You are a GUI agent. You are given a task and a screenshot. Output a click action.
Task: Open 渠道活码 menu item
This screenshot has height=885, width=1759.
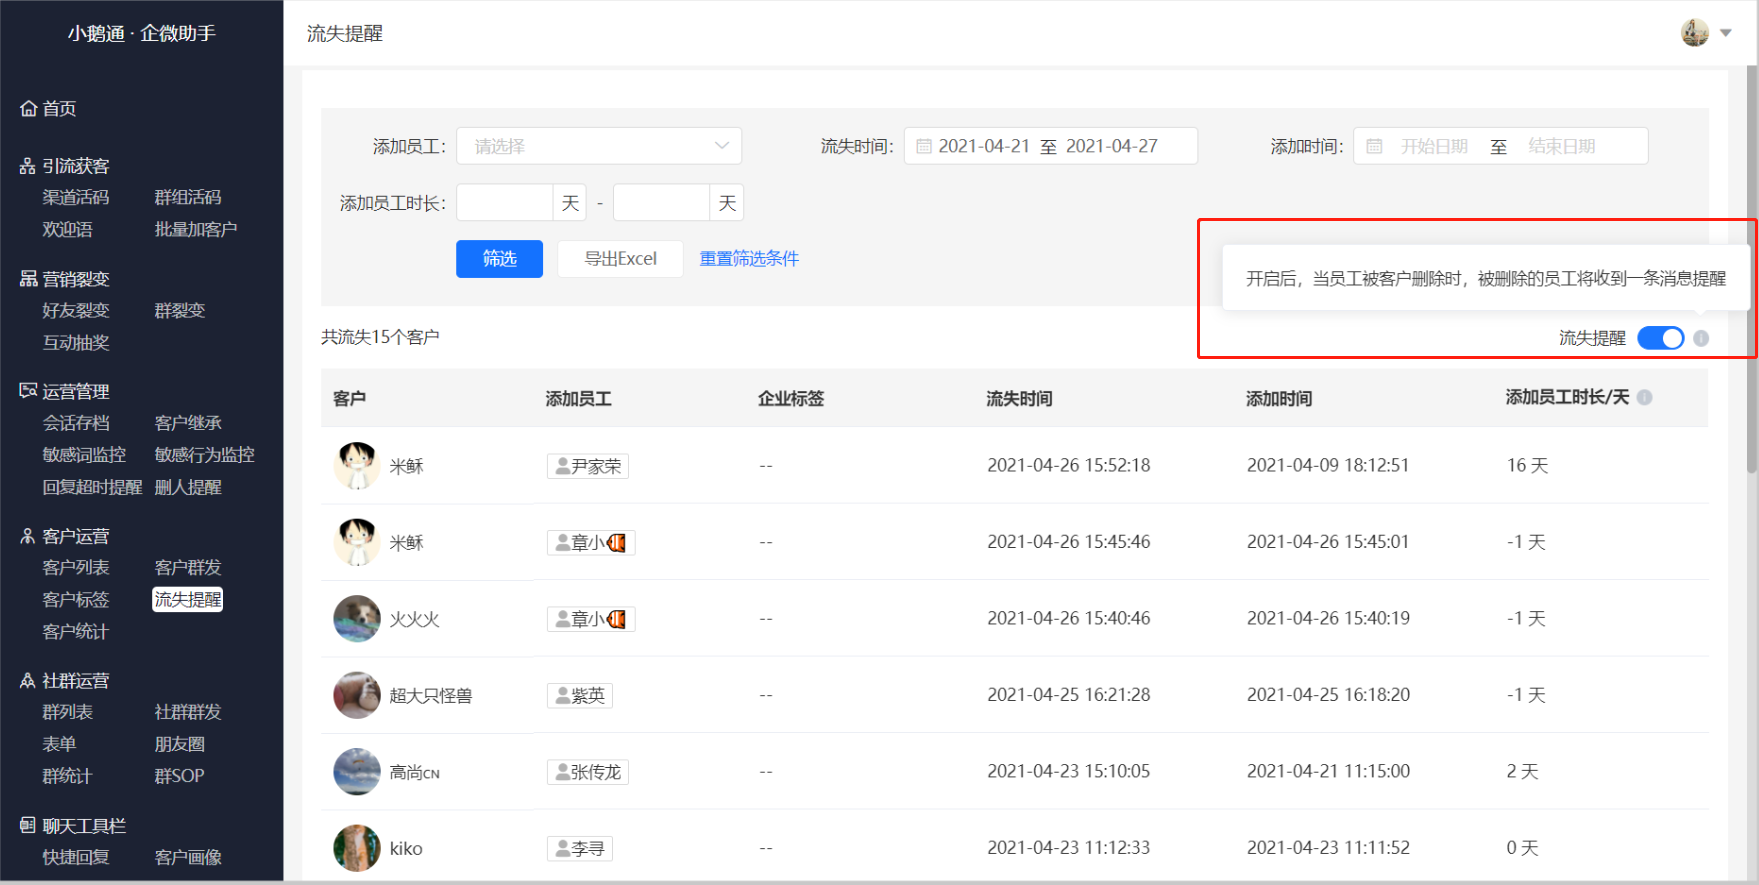[76, 198]
